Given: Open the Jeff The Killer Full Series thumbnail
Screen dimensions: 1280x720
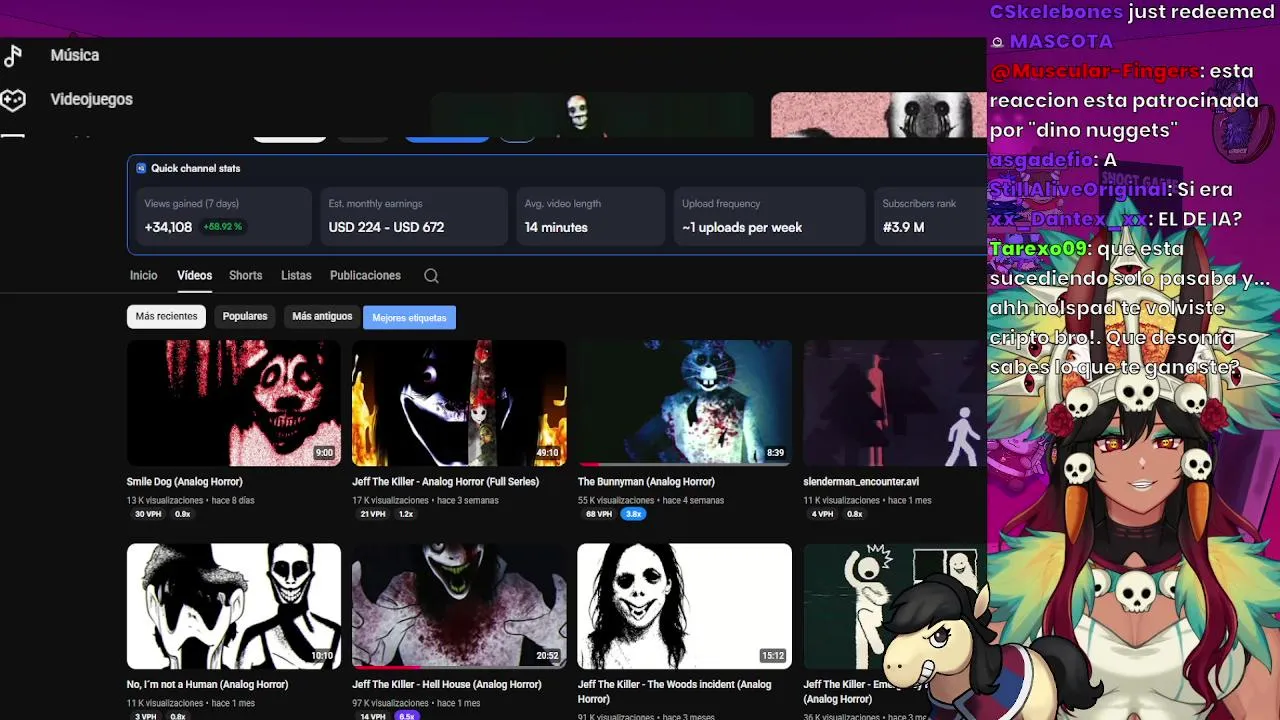Looking at the screenshot, I should 459,403.
